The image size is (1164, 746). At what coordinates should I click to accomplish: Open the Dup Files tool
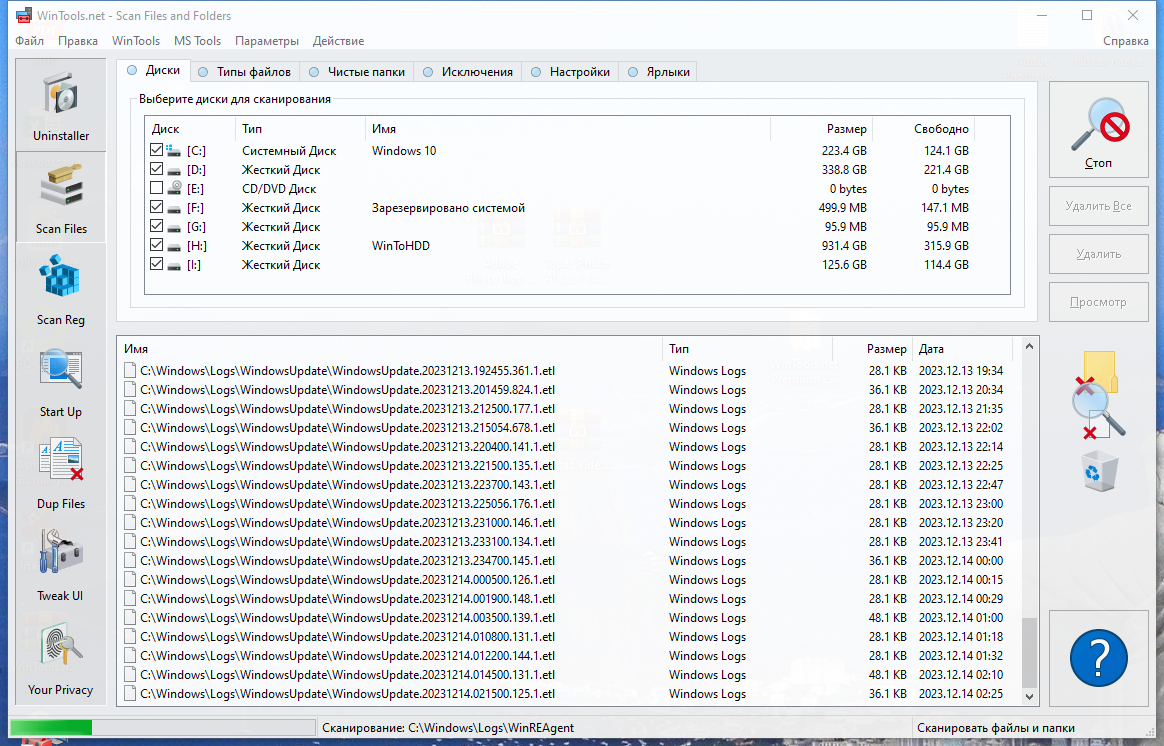pyautogui.click(x=61, y=474)
